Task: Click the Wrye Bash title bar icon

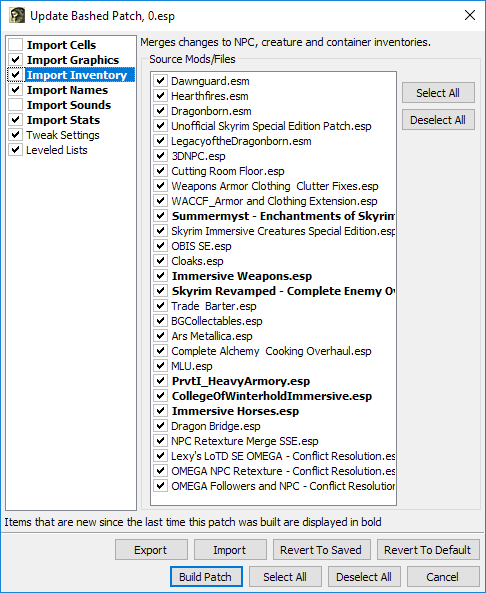Action: pyautogui.click(x=17, y=16)
